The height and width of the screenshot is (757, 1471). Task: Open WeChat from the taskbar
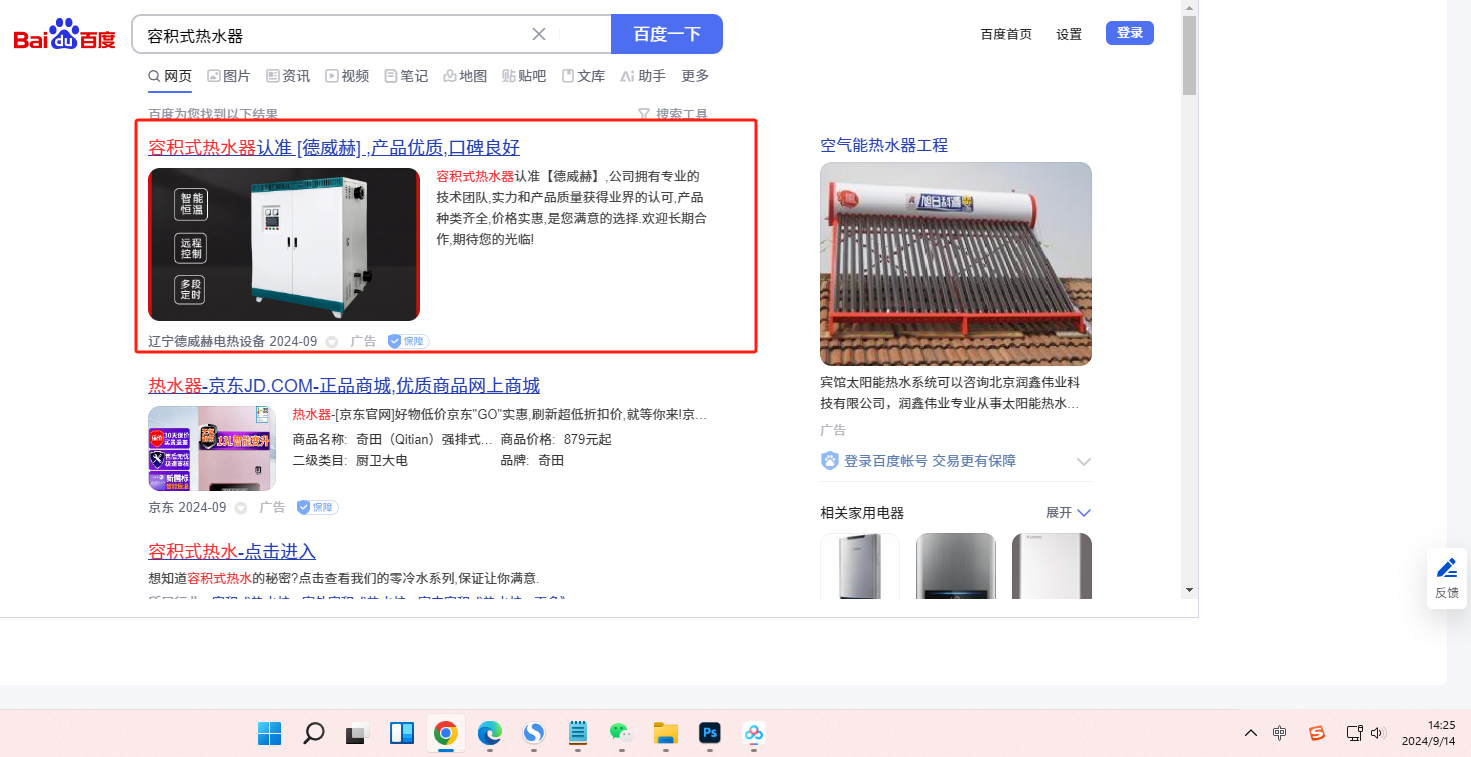[622, 733]
